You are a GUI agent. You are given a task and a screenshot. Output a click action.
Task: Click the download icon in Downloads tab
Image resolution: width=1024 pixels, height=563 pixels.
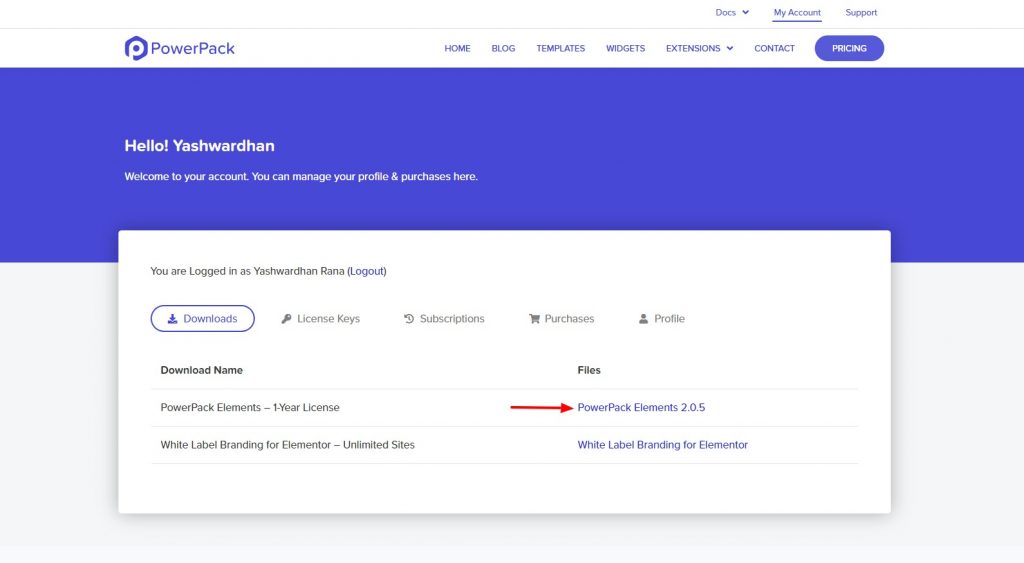click(x=172, y=319)
